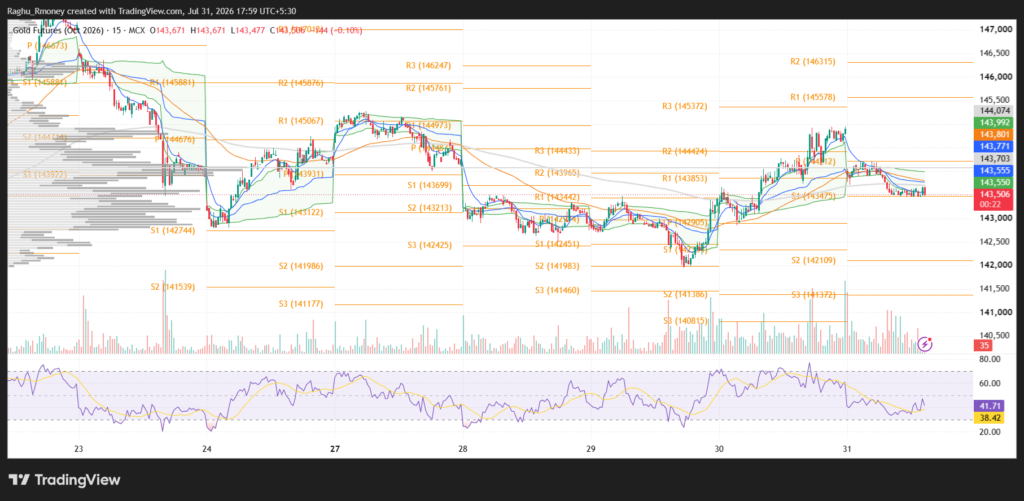Screen dimensions: 1024x501
Task: Click the S1 (142451) pivot label
Action: pyautogui.click(x=557, y=244)
